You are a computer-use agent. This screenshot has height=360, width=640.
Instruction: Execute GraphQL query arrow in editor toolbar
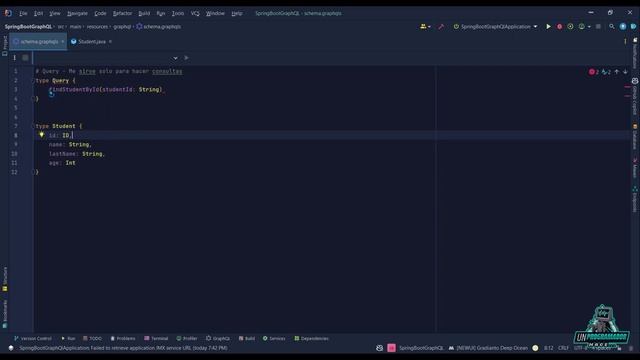click(x=187, y=58)
